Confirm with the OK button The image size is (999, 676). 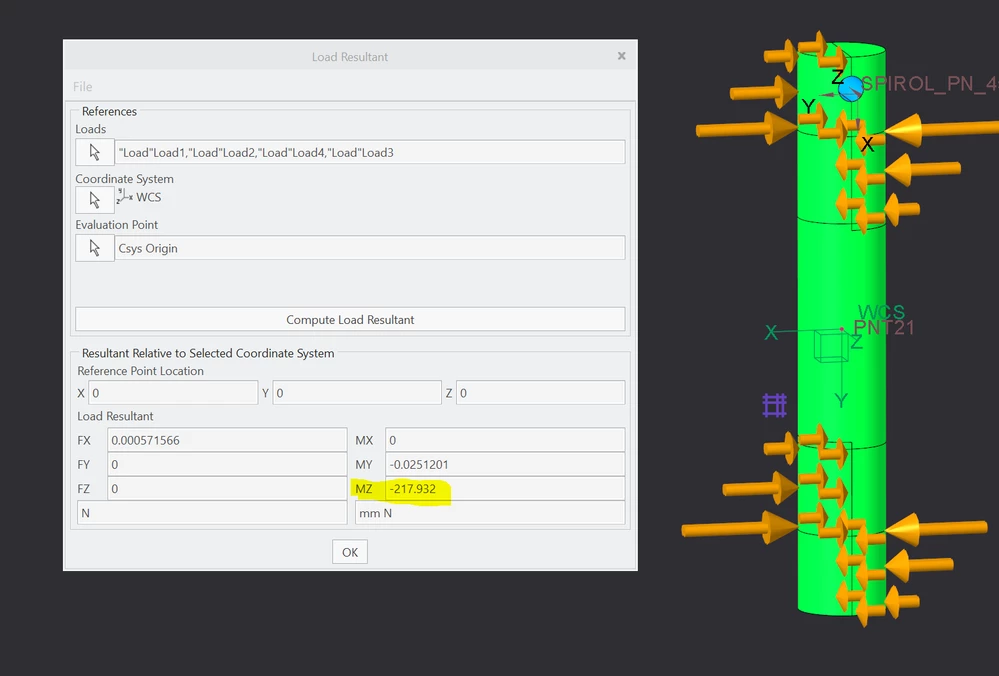pyautogui.click(x=349, y=551)
